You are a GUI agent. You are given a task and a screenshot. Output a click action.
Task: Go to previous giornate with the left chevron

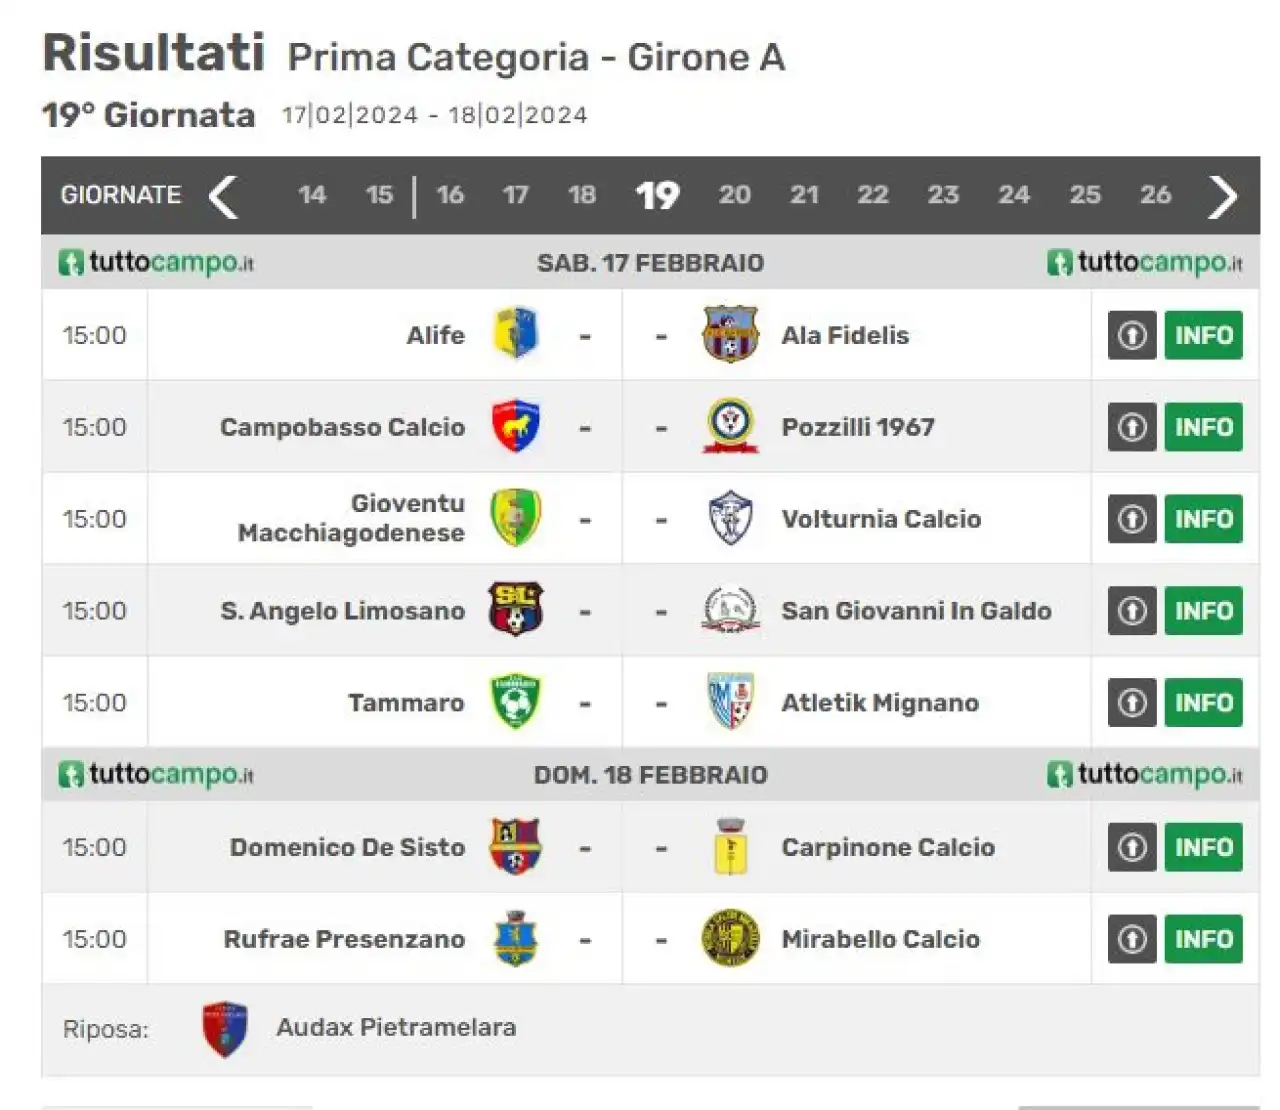223,196
